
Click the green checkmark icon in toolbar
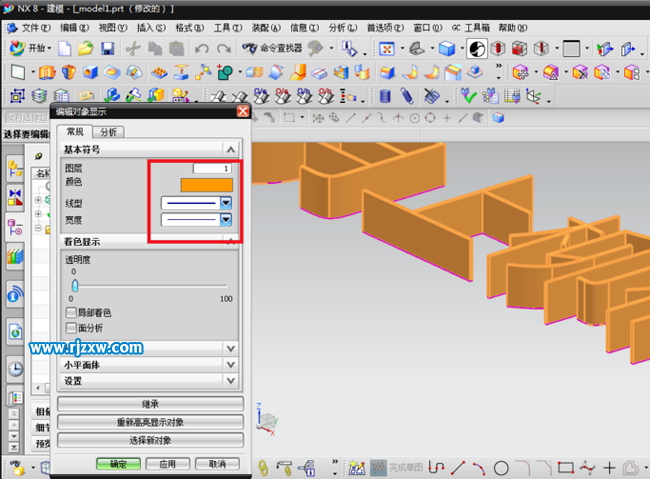pos(468,96)
